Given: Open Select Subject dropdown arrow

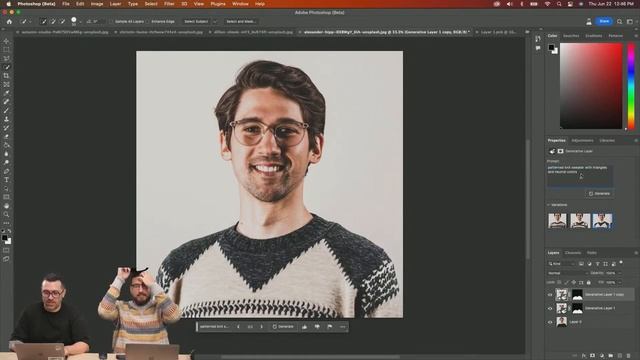Looking at the screenshot, I should (x=215, y=22).
